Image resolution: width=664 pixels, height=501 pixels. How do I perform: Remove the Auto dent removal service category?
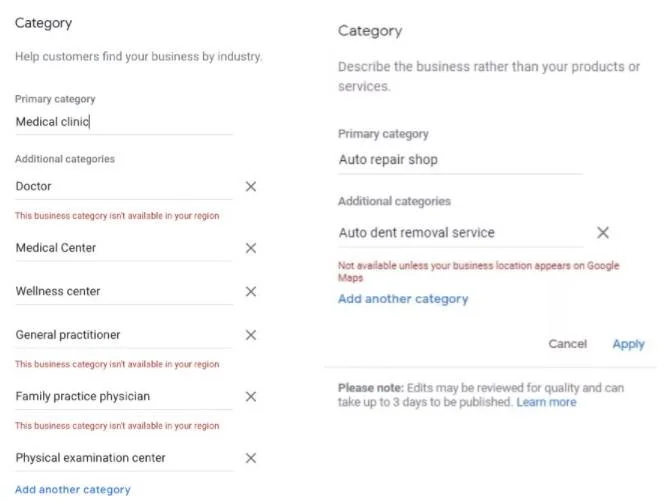[x=603, y=233]
